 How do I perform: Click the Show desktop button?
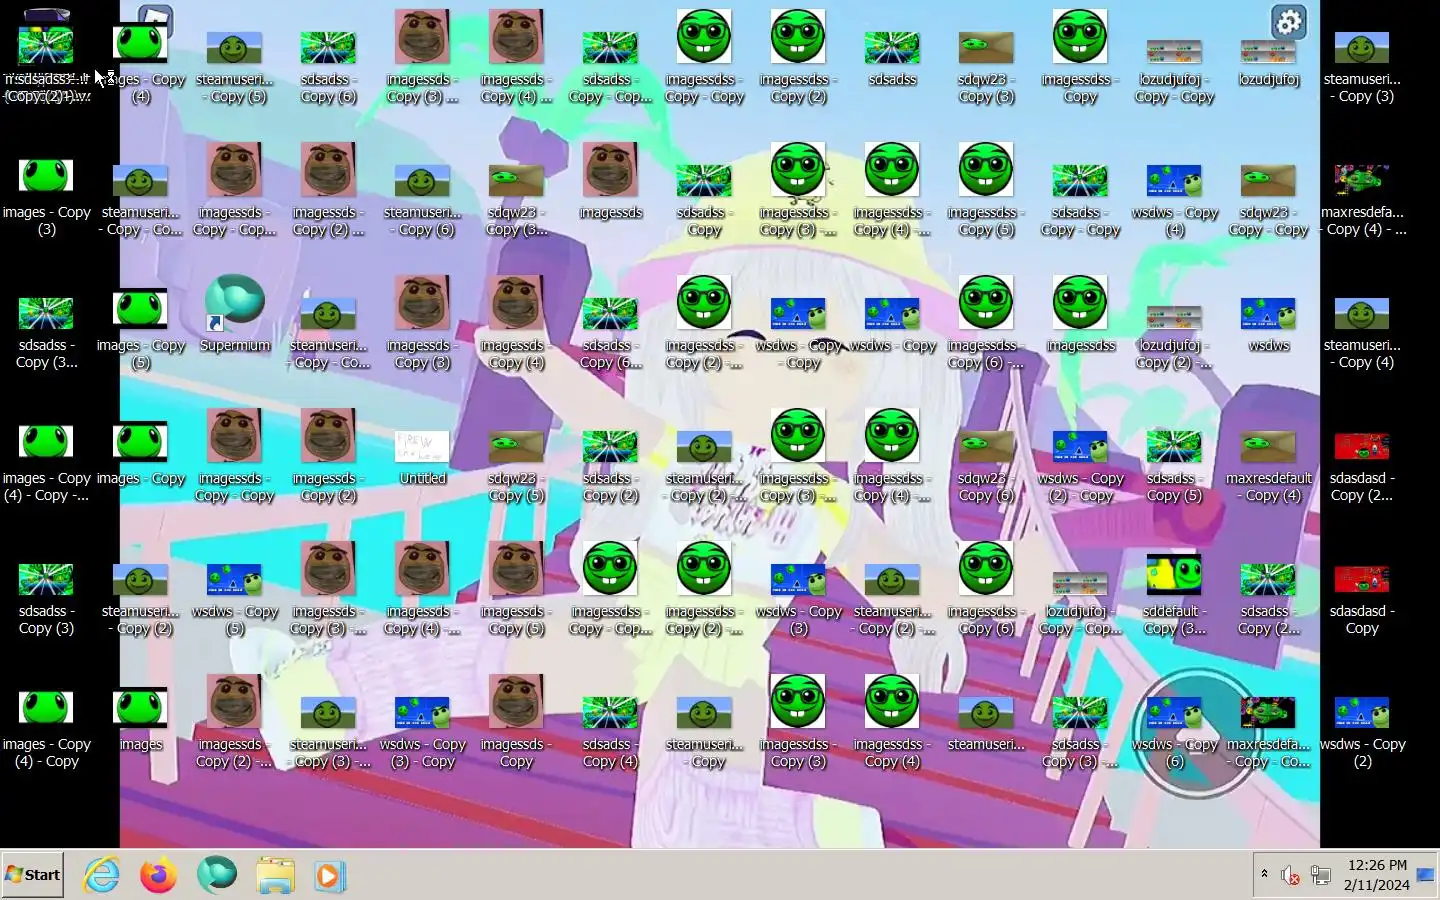[1426, 875]
